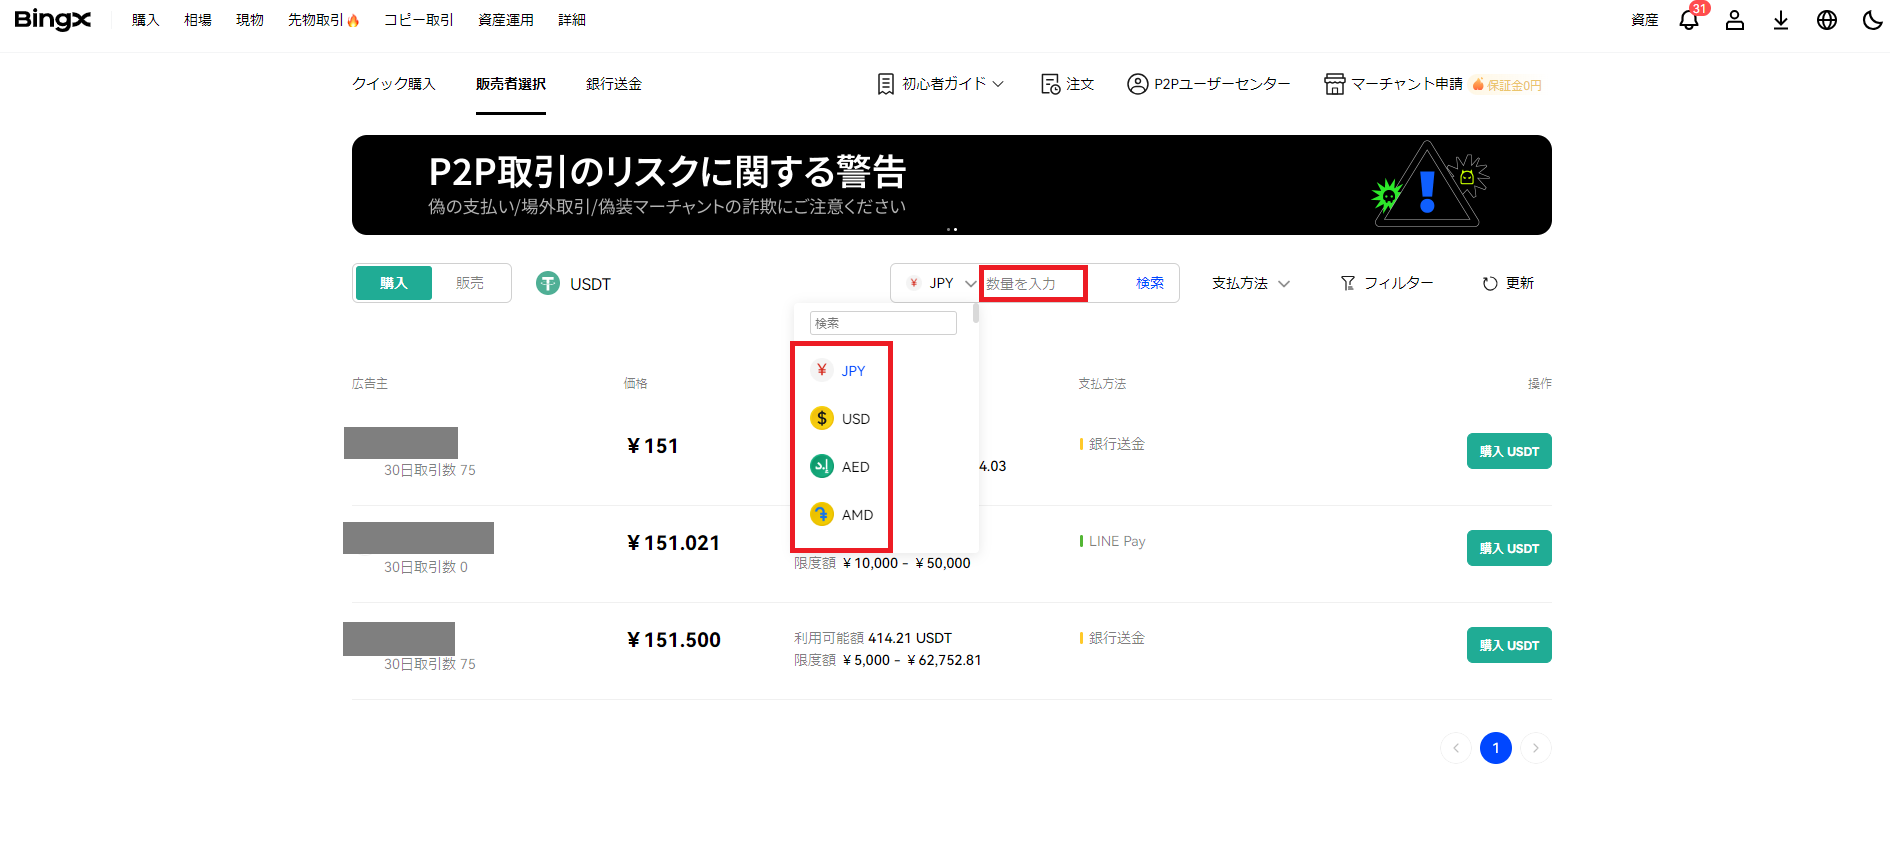
Task: Switch to the 銀行送金 tab
Action: click(x=614, y=84)
